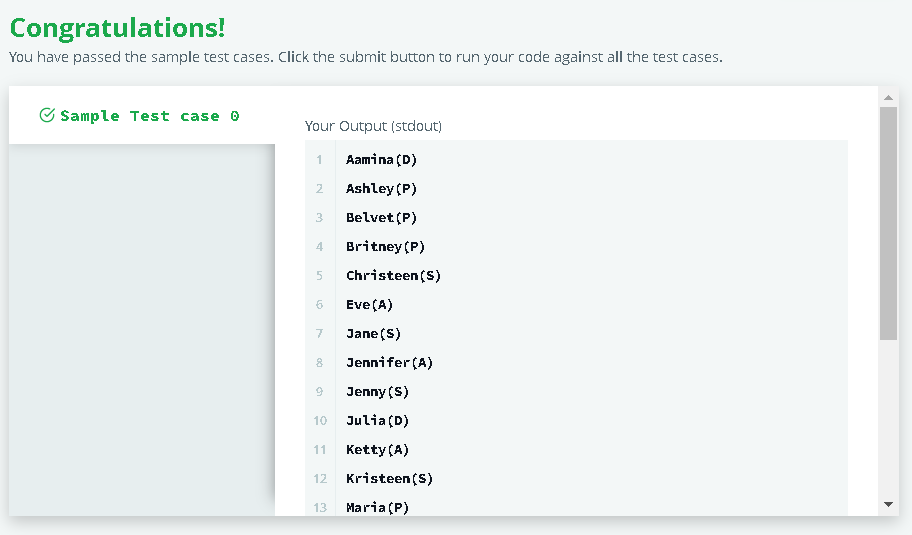Click the green checkmark icon beside Sample Test case
This screenshot has width=912, height=535.
coord(47,115)
